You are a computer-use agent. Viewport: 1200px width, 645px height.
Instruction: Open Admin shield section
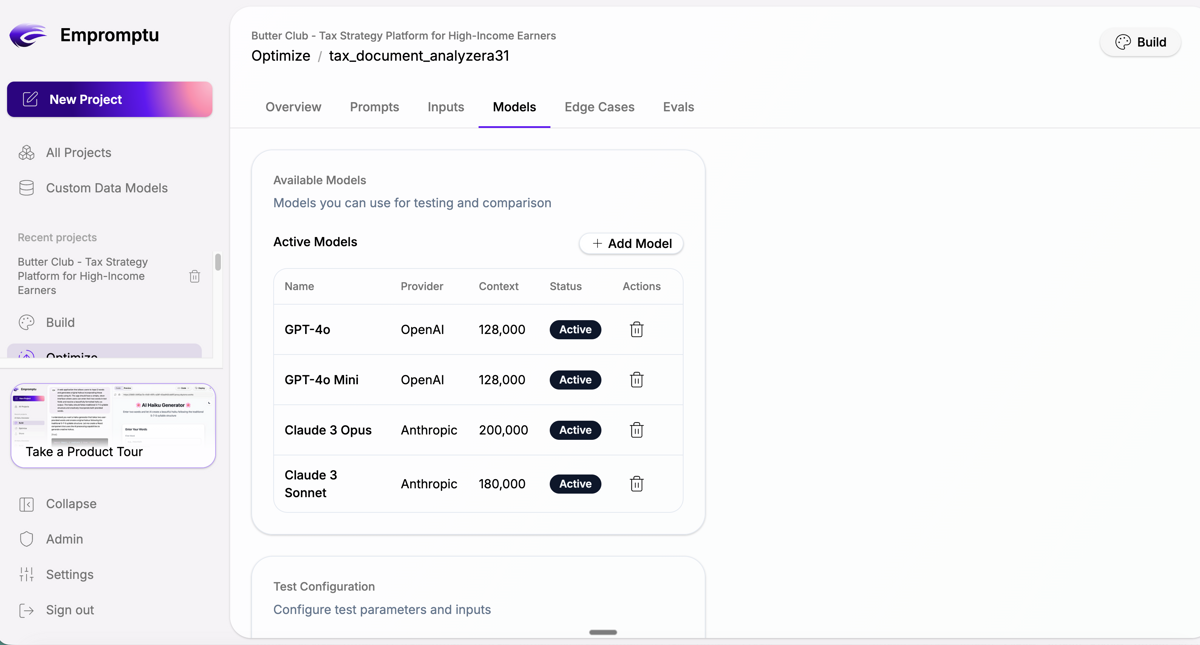pos(64,539)
